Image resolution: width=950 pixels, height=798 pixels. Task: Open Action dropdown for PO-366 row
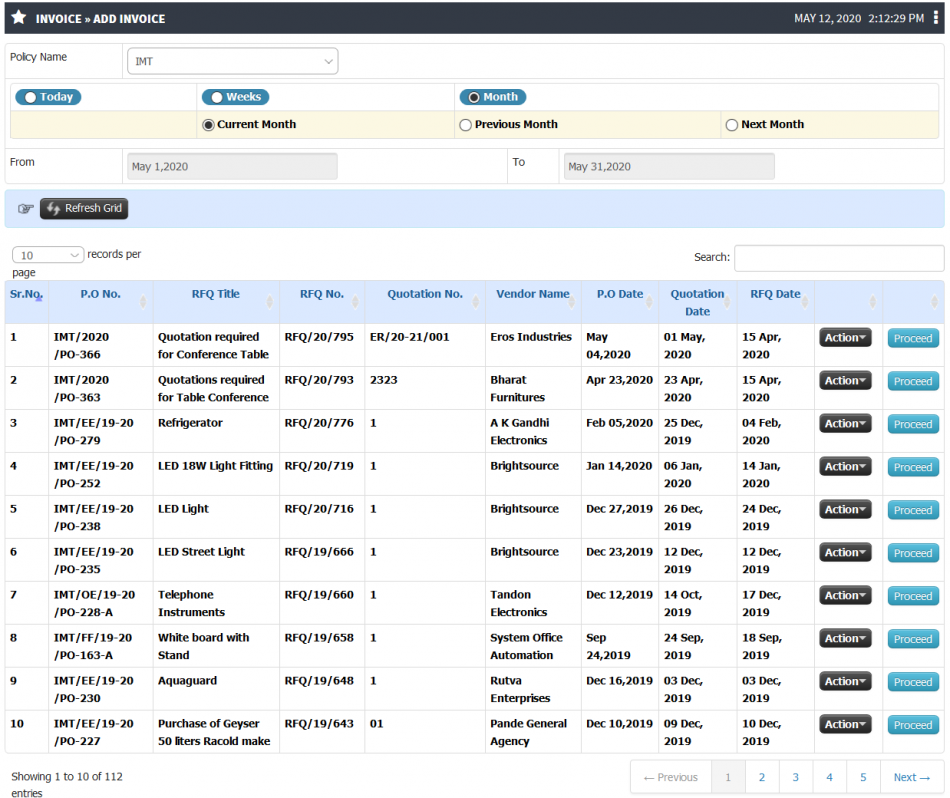[845, 337]
